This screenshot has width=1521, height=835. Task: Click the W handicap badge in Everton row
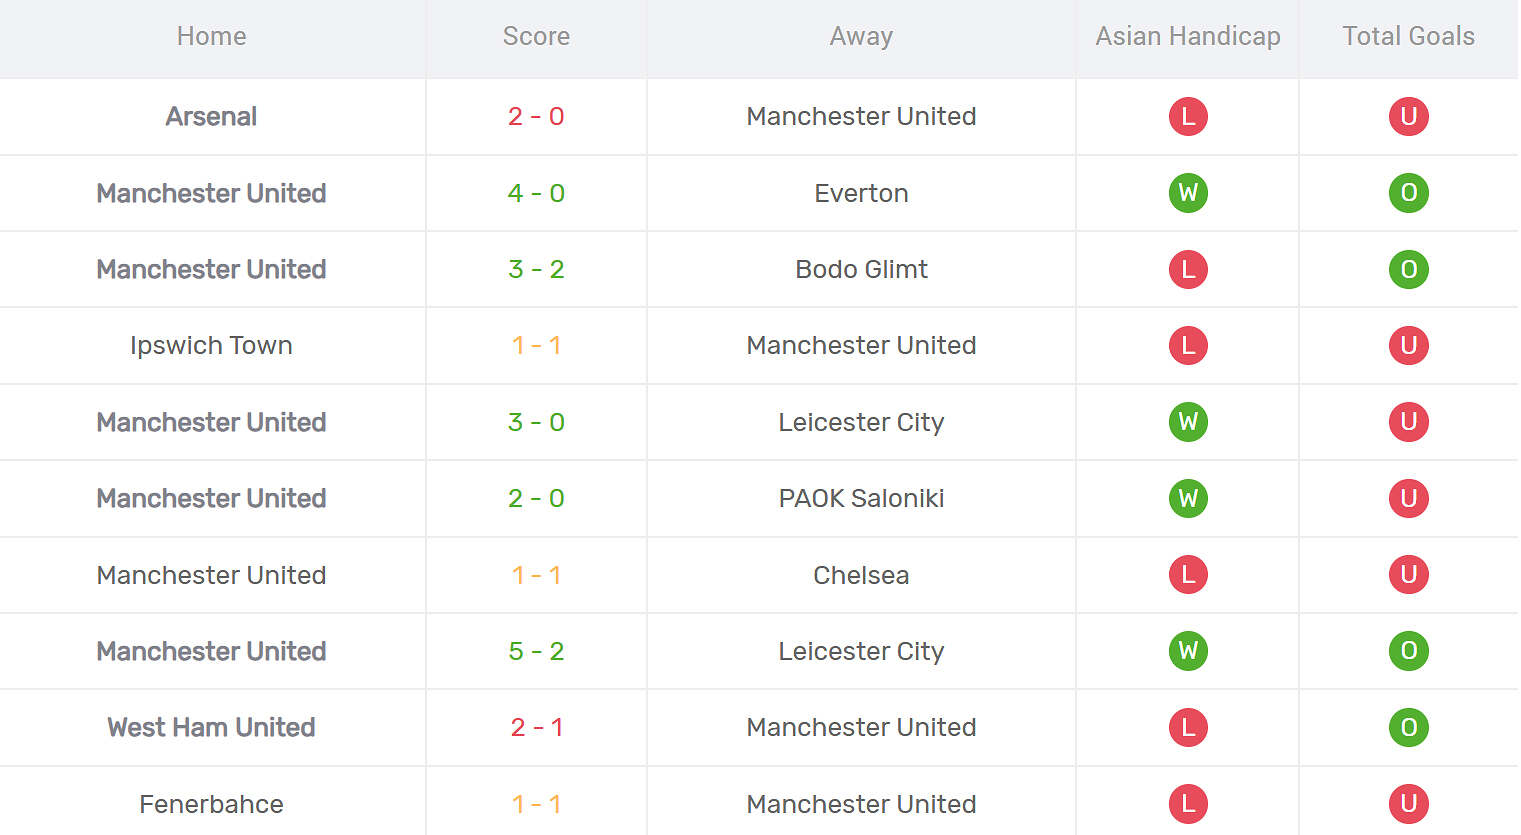pyautogui.click(x=1188, y=193)
